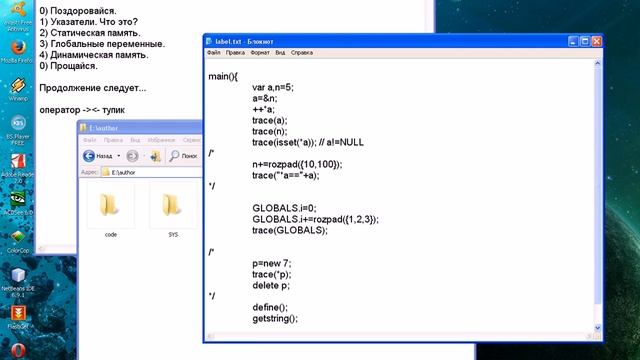Image resolution: width=640 pixels, height=360 pixels.
Task: Click the text 'Продолжение следует...' in the background document
Action: [93, 88]
